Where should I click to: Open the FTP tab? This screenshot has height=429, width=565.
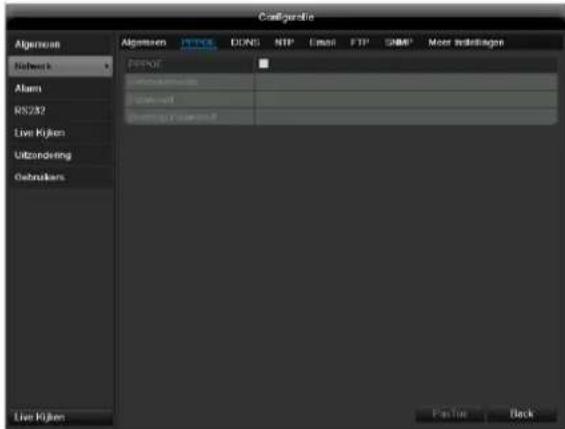pos(360,43)
